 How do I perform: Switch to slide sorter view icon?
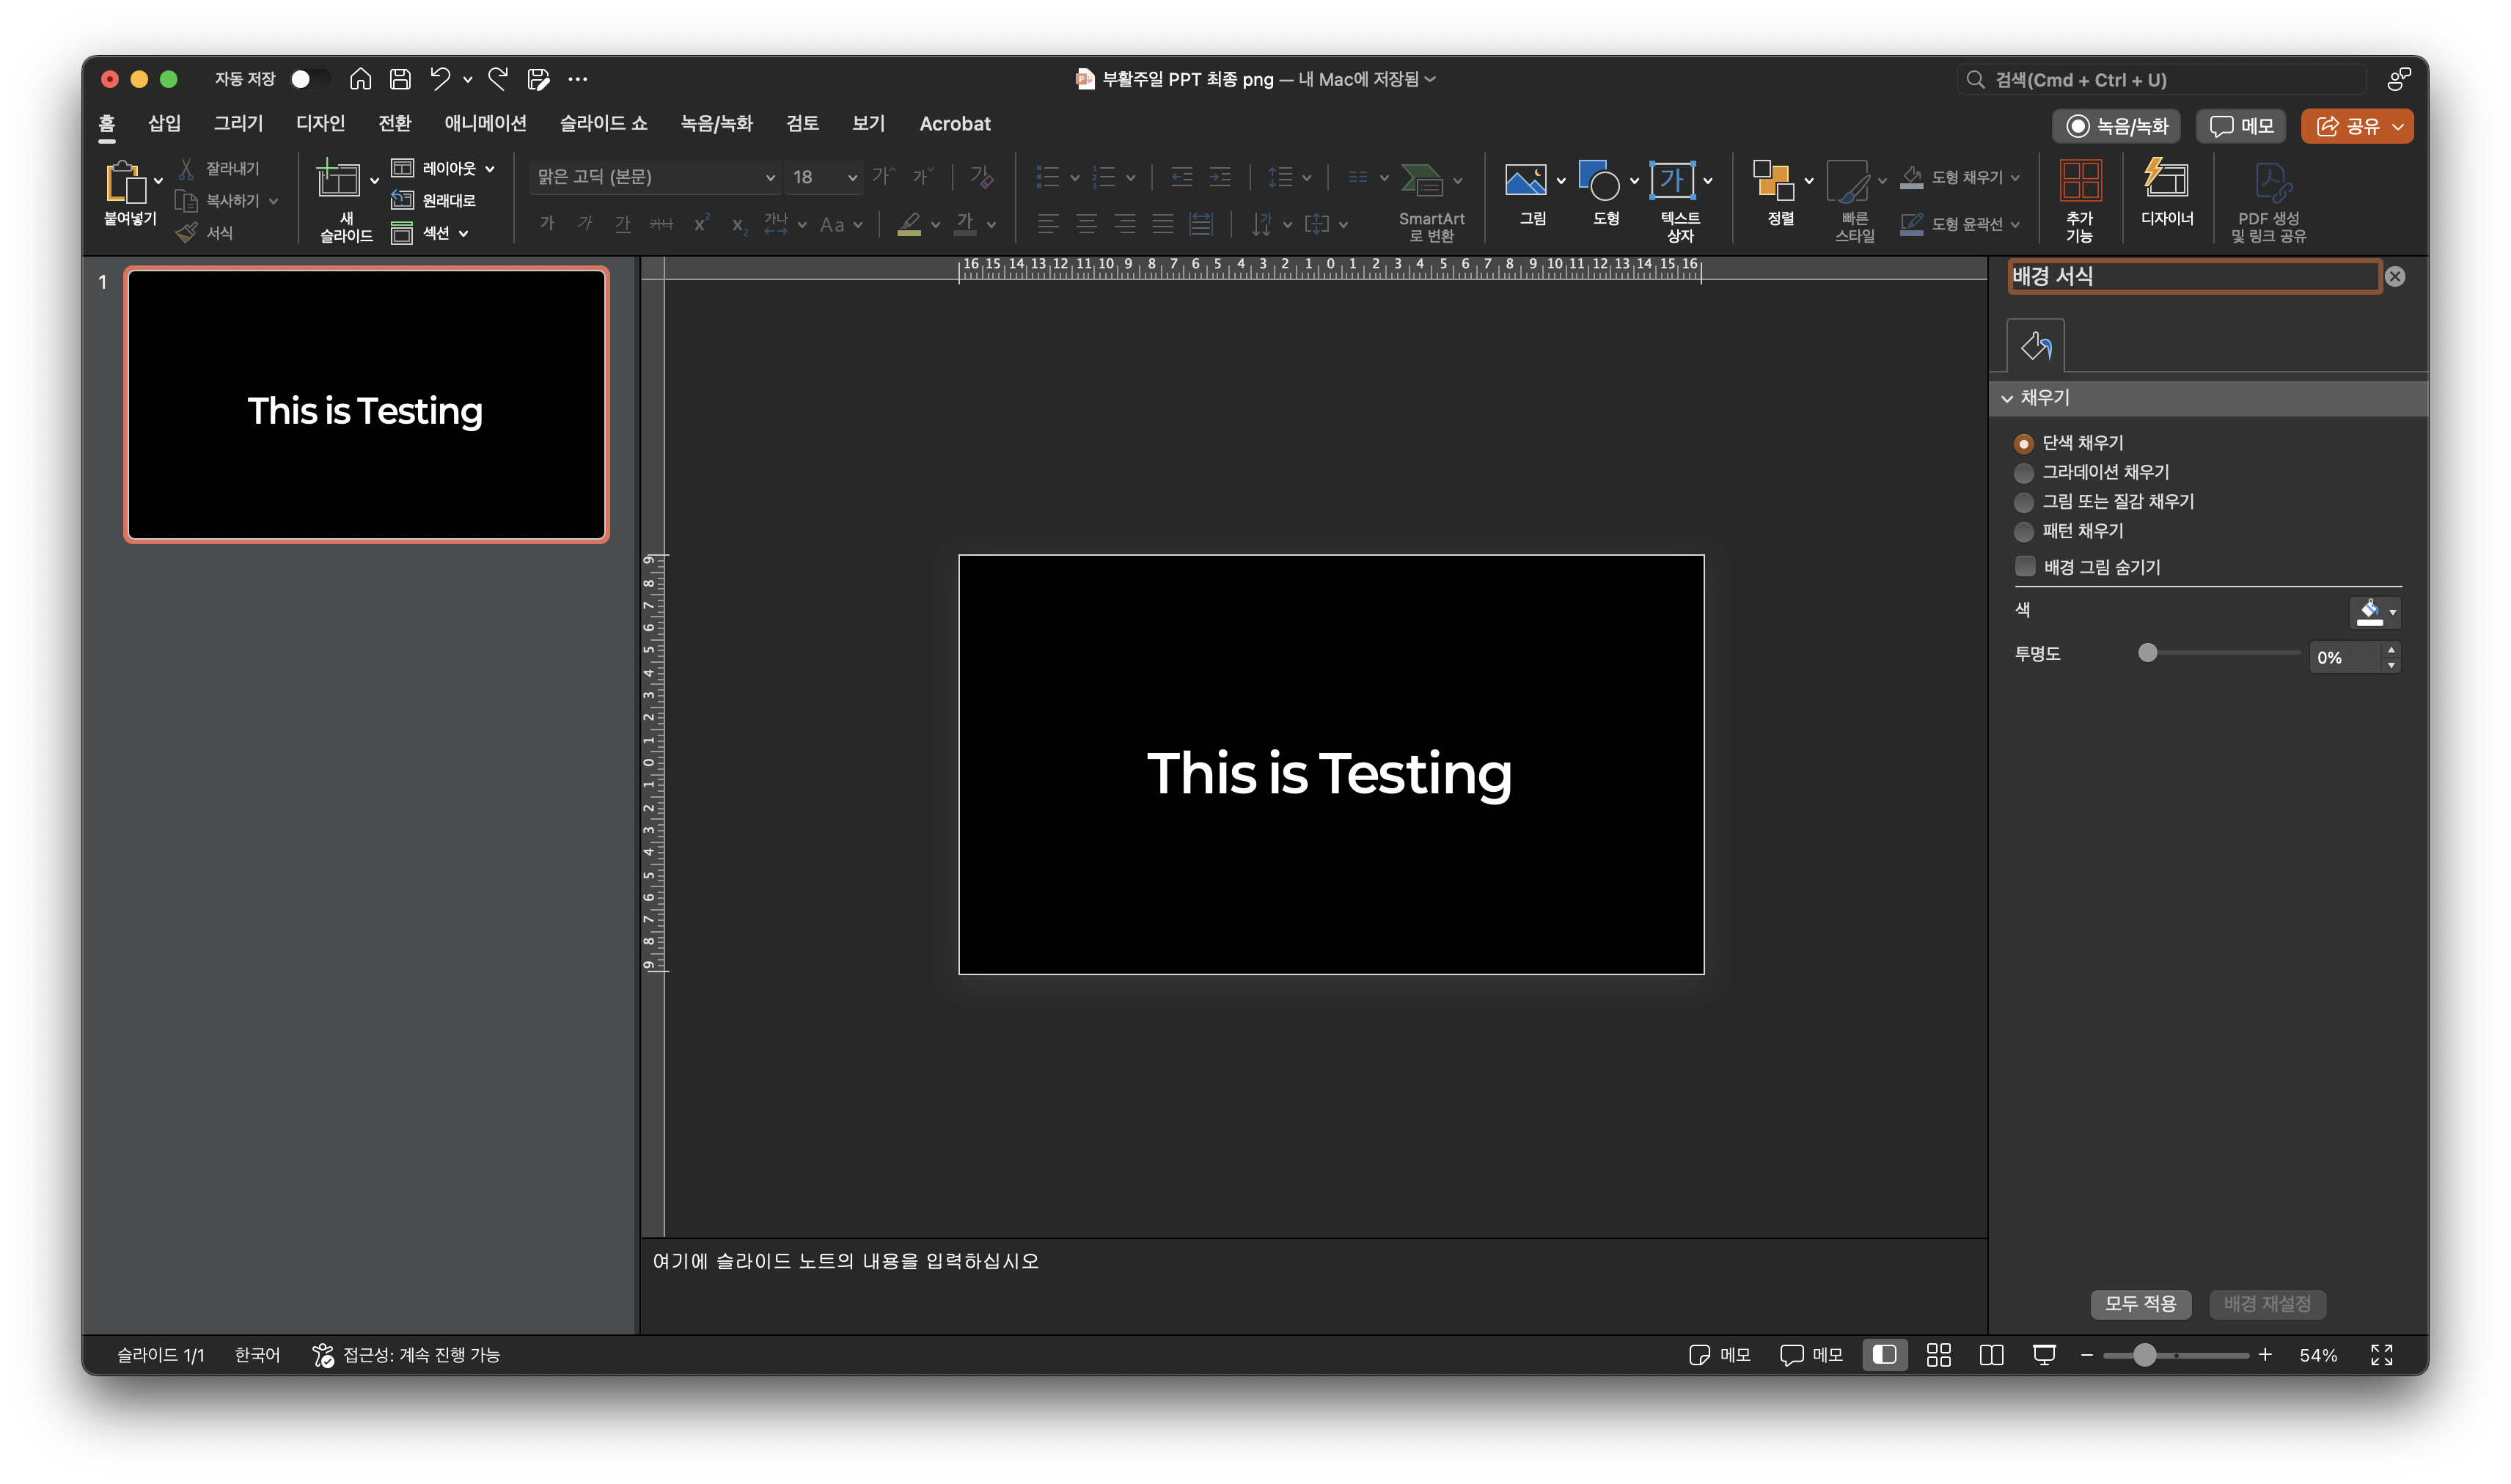coord(1938,1355)
